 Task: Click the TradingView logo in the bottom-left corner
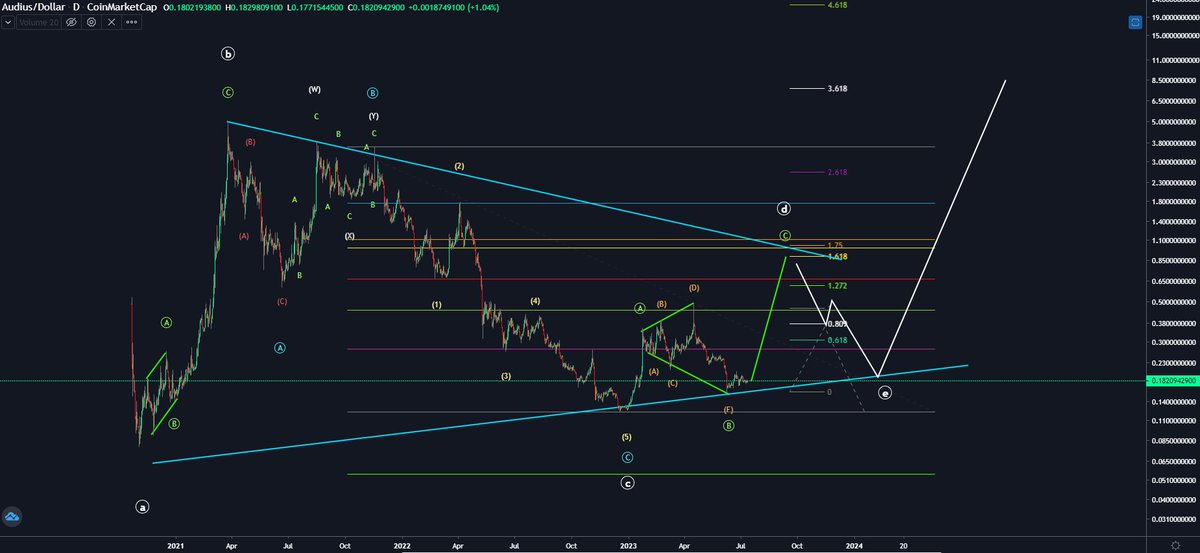(x=14, y=516)
